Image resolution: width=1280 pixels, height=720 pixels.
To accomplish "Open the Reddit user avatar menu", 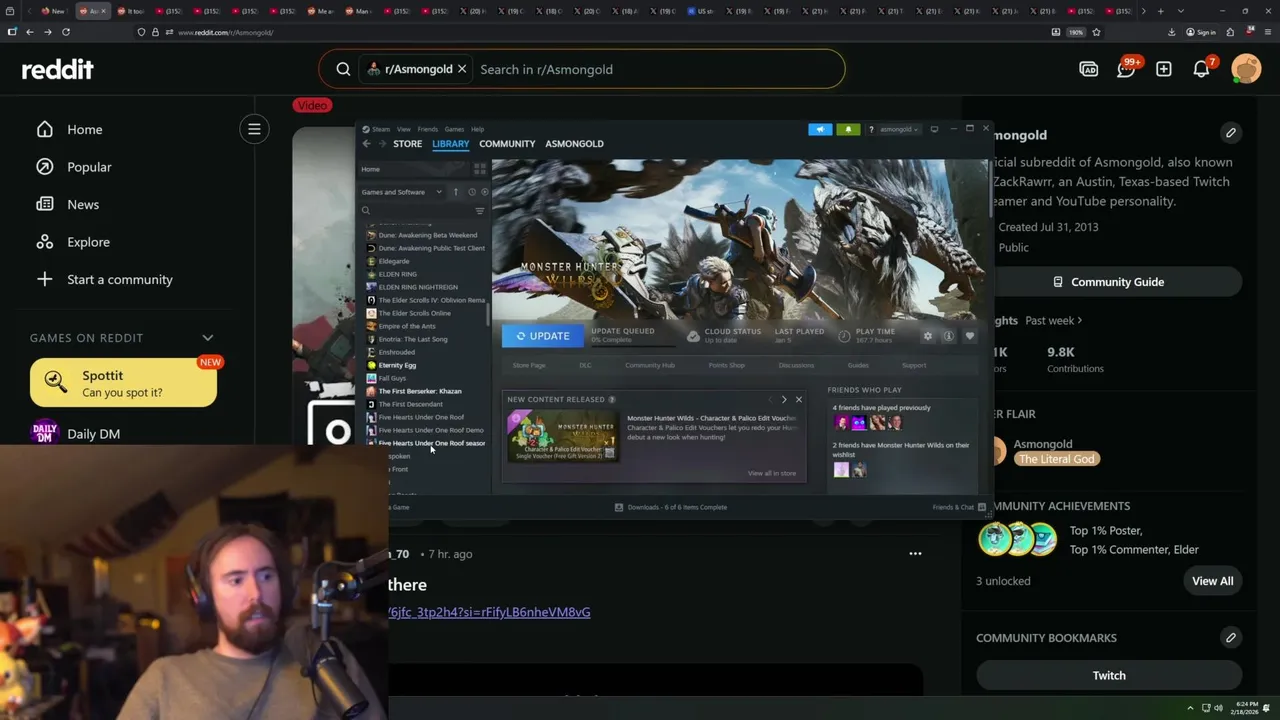I will tap(1246, 69).
